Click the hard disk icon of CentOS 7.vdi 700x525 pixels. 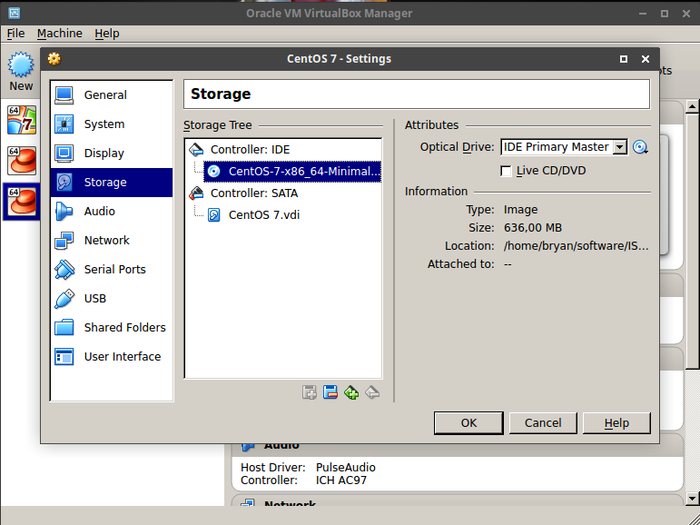click(x=214, y=215)
